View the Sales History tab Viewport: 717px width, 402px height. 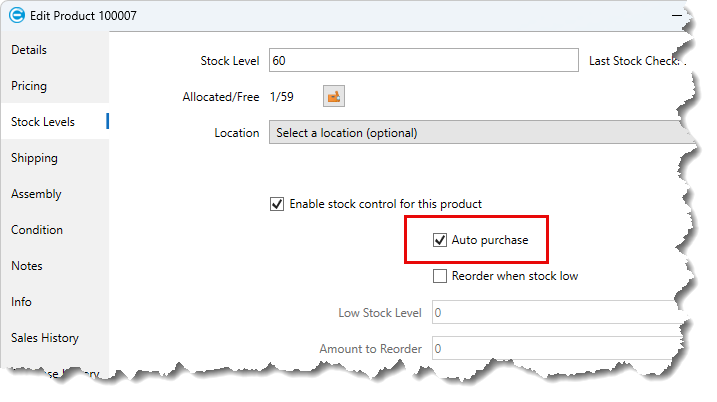click(45, 338)
